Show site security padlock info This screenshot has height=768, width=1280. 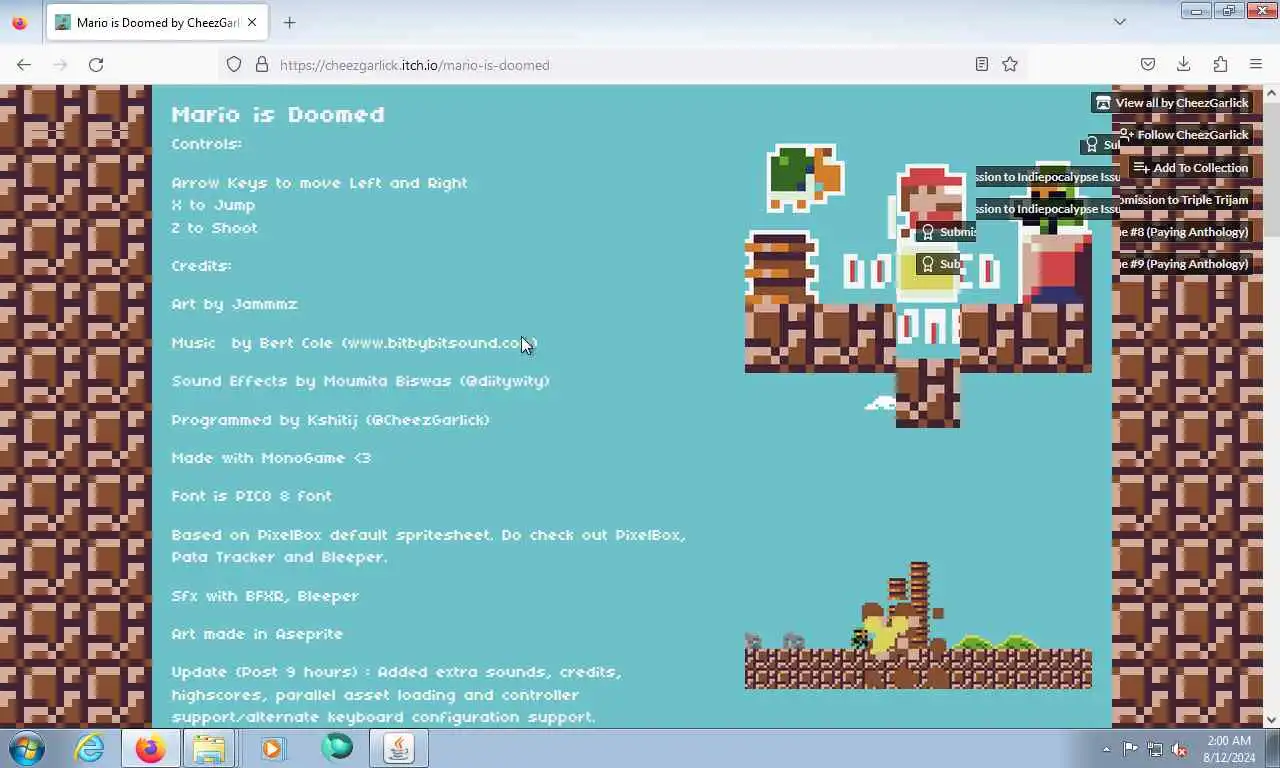(x=262, y=64)
